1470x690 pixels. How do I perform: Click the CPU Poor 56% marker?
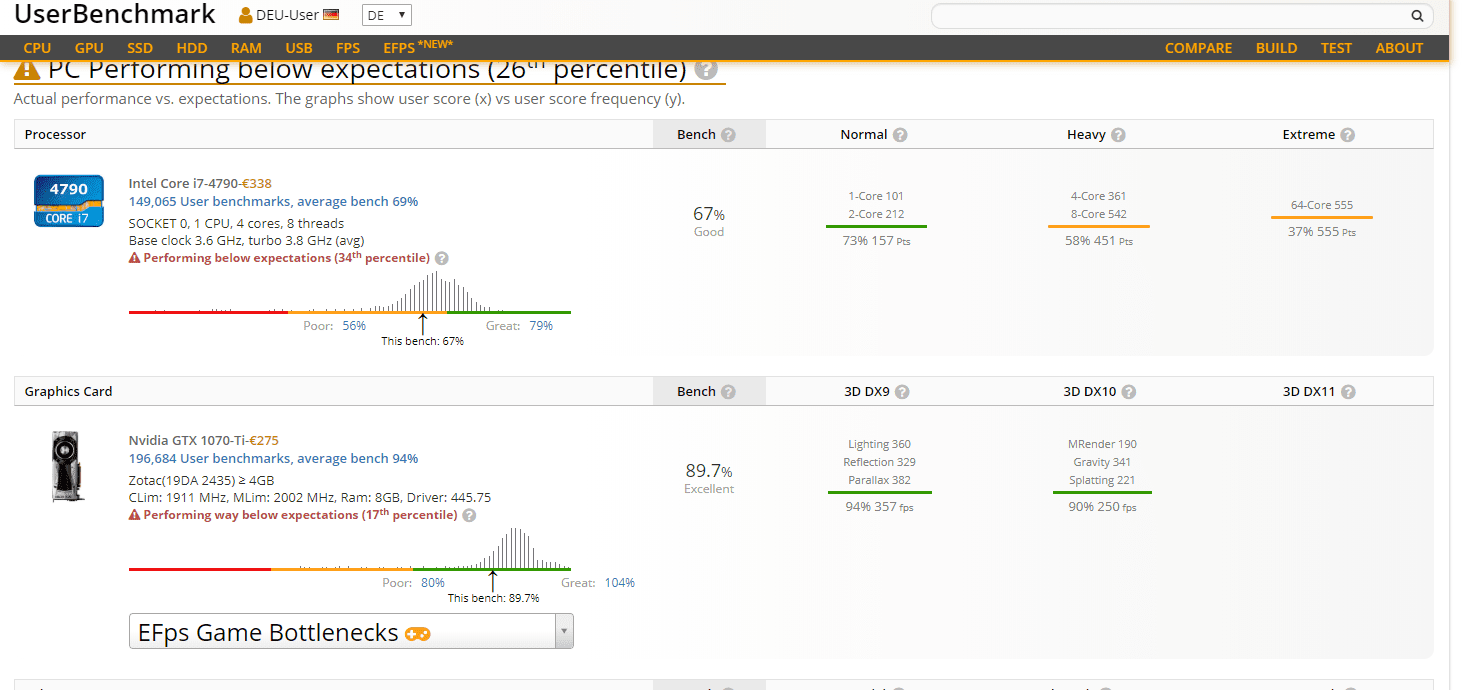click(x=335, y=326)
